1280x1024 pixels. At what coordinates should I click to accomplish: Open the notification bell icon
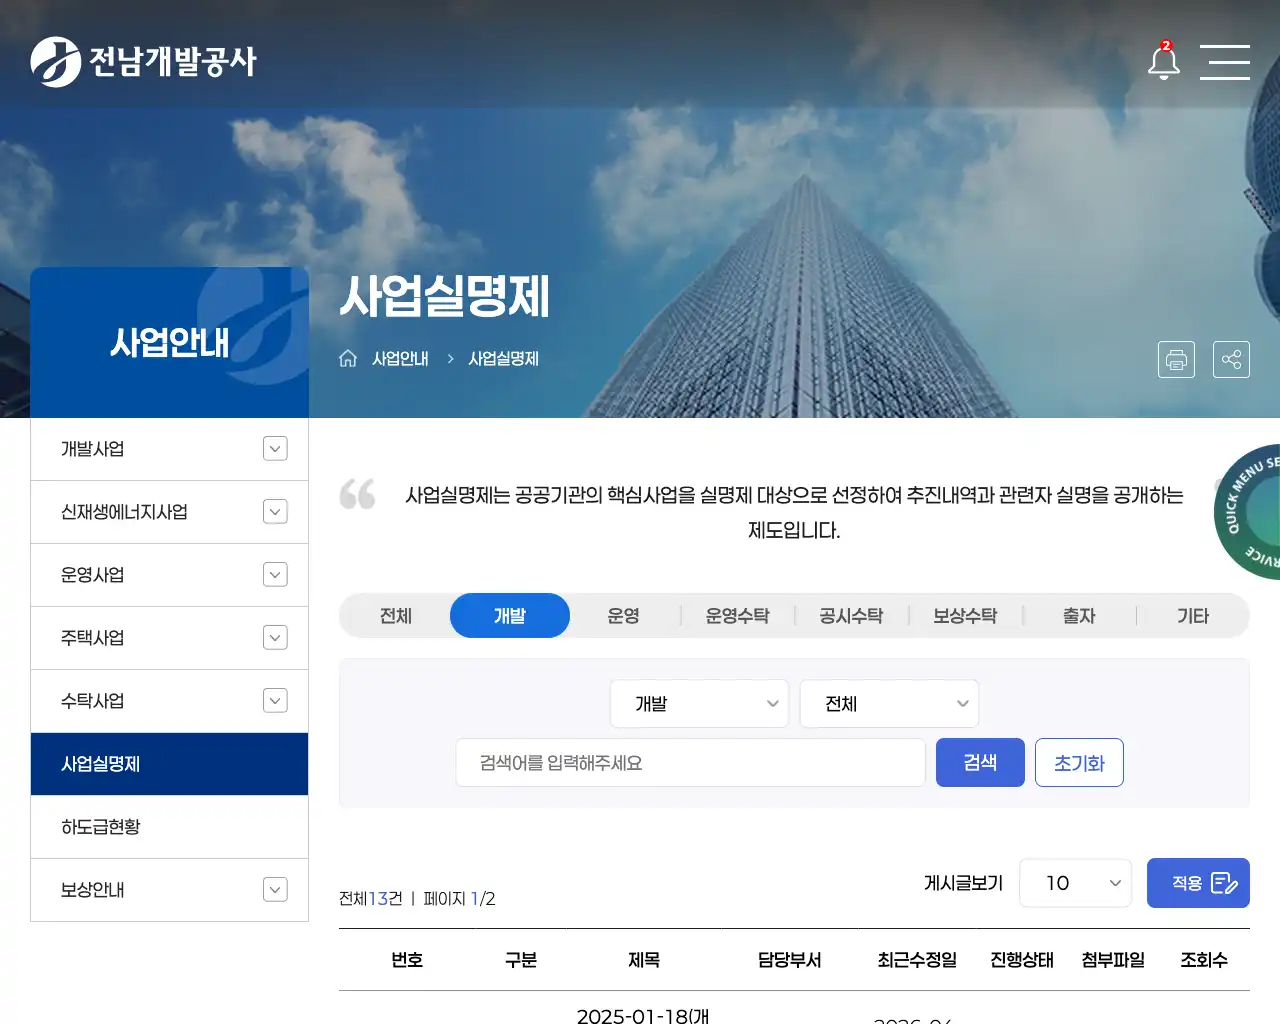tap(1163, 61)
